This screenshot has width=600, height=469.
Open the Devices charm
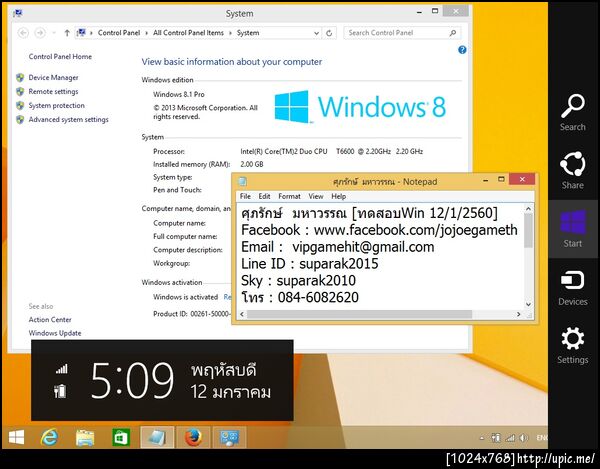point(572,287)
